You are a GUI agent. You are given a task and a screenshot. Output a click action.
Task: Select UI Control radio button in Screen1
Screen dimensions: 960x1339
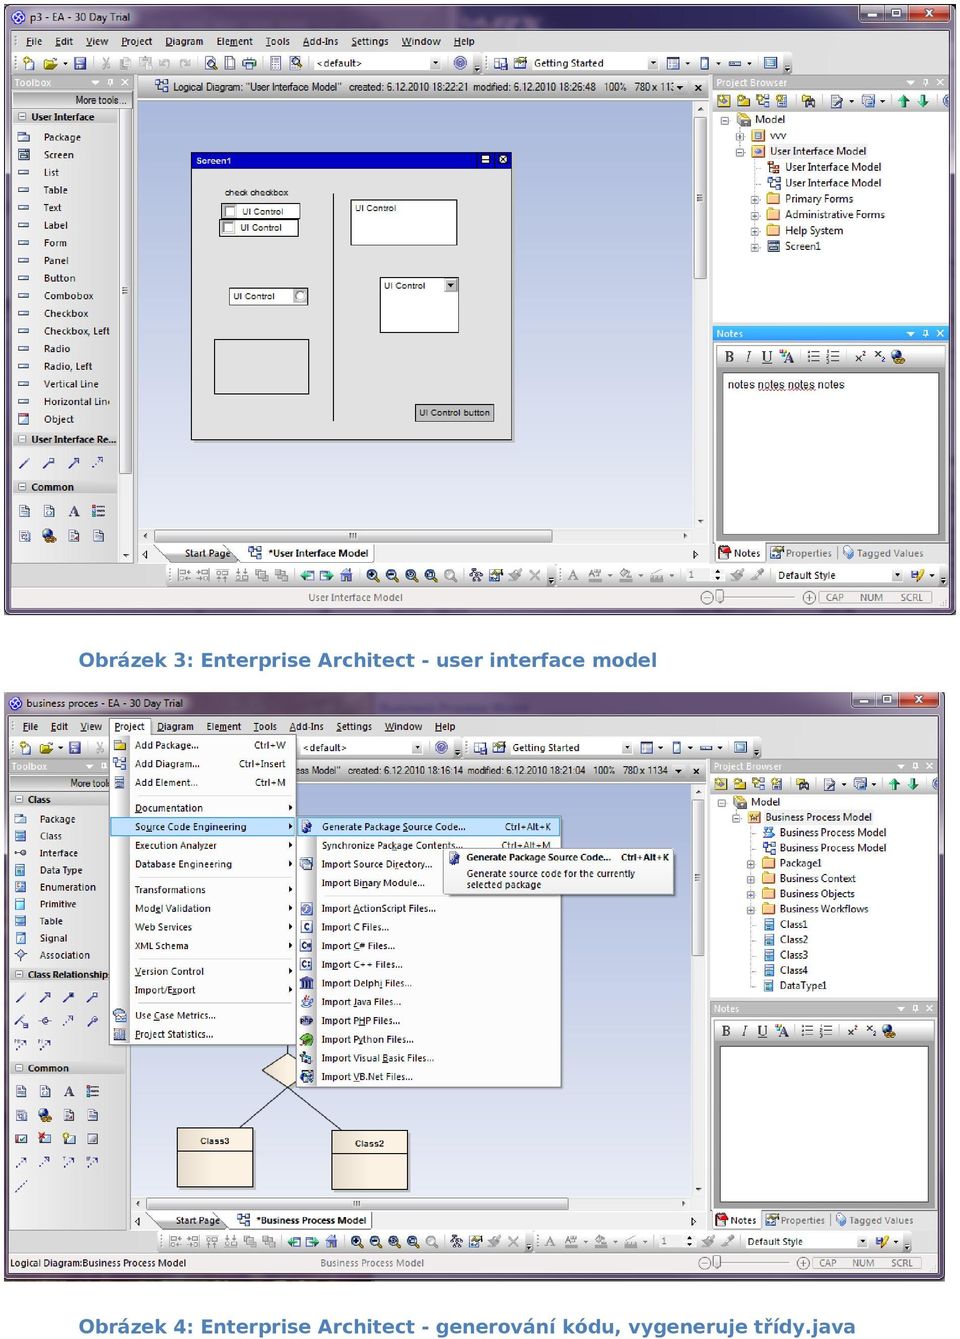[300, 296]
